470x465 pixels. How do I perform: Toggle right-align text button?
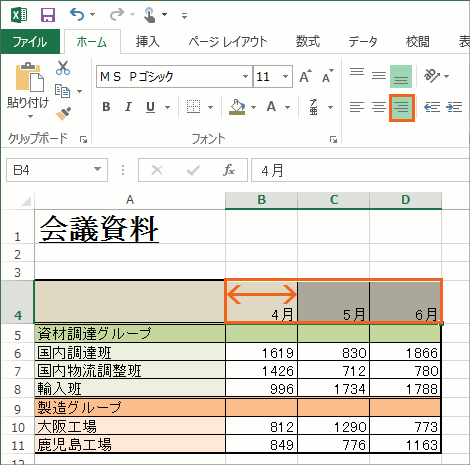click(401, 107)
